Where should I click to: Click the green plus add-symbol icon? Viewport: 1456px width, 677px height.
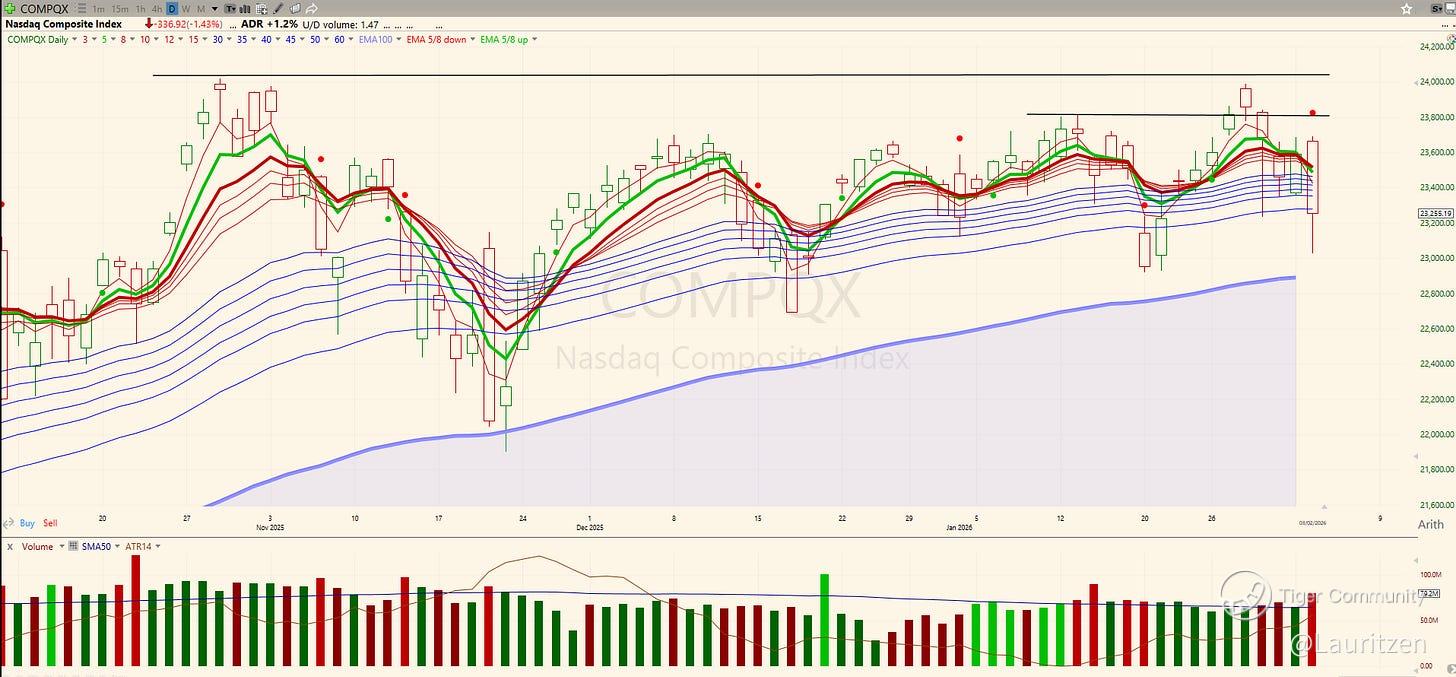[x=9, y=9]
